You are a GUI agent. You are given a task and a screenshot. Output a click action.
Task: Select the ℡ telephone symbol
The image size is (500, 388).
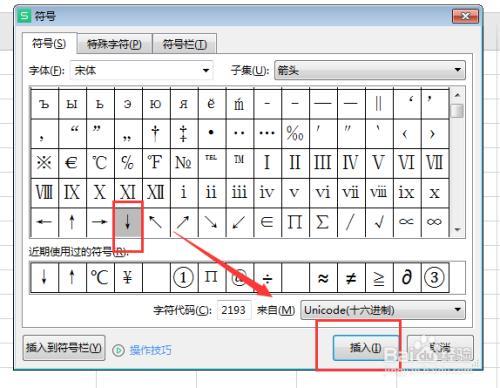pos(212,163)
